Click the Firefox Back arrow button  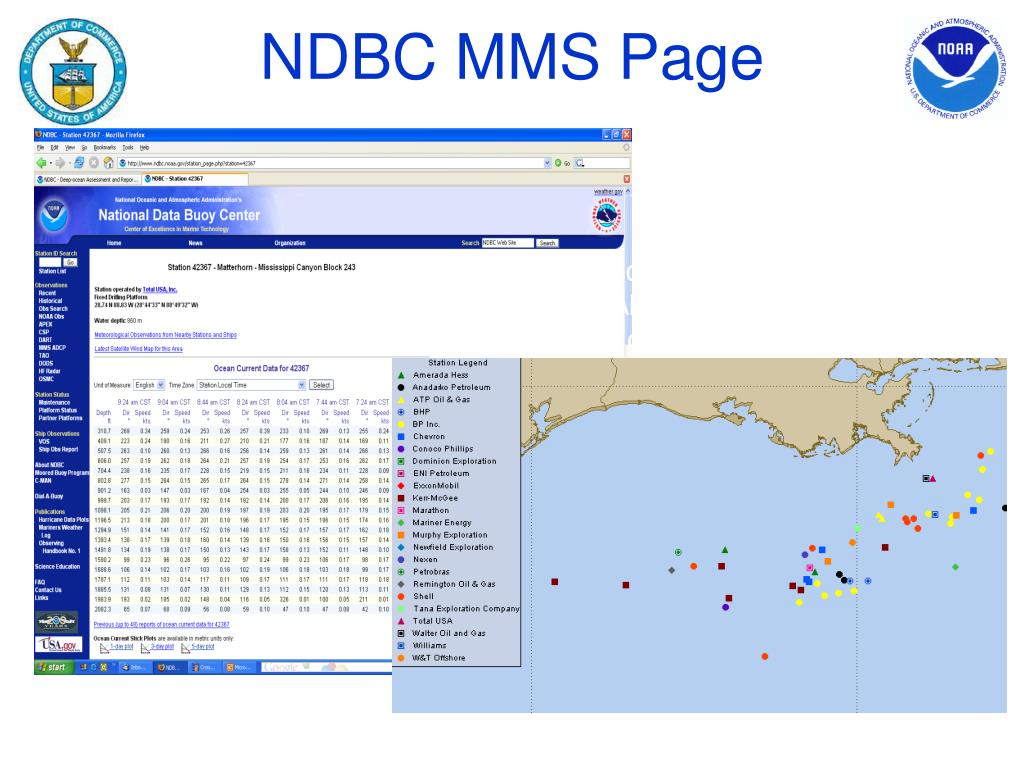[41, 163]
